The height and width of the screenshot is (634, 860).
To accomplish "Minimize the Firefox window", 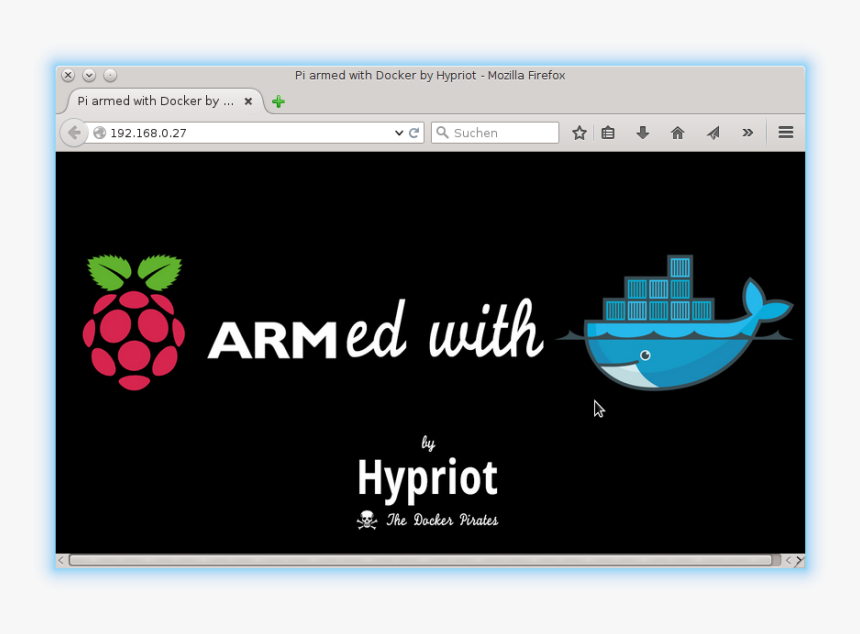I will point(89,75).
